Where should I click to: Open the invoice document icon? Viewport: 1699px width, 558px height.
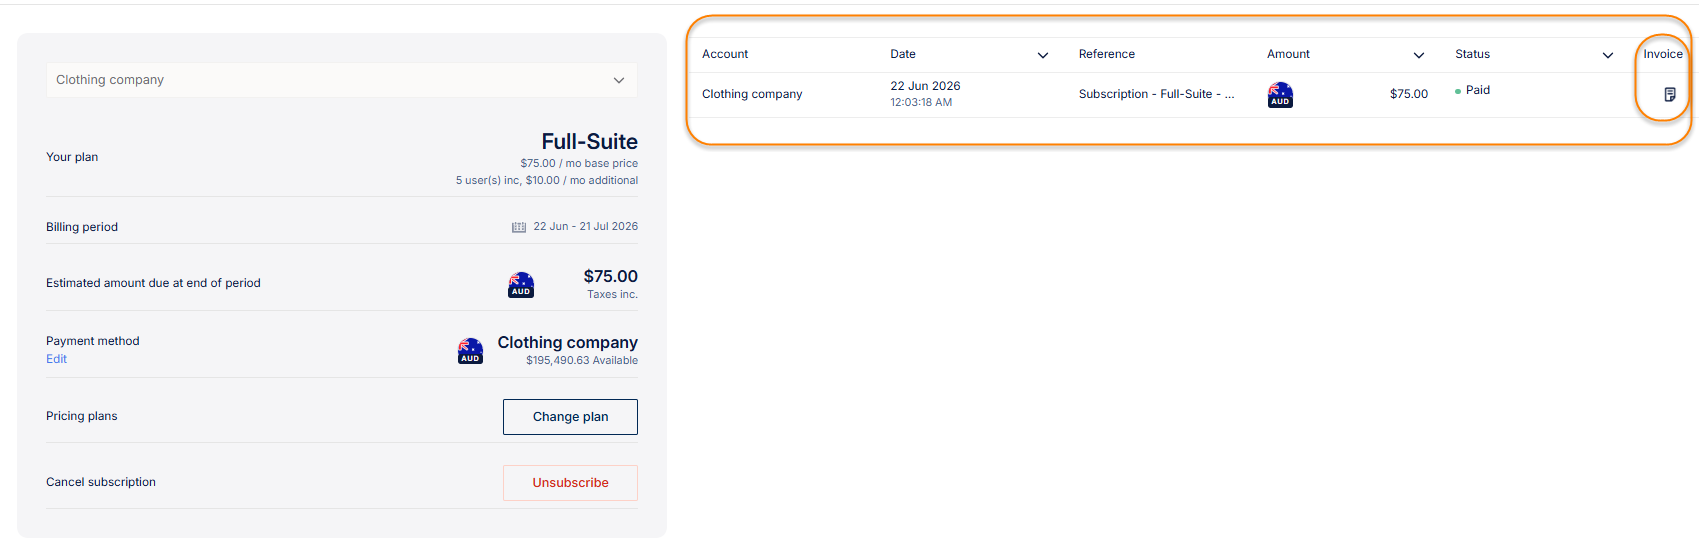point(1669,94)
